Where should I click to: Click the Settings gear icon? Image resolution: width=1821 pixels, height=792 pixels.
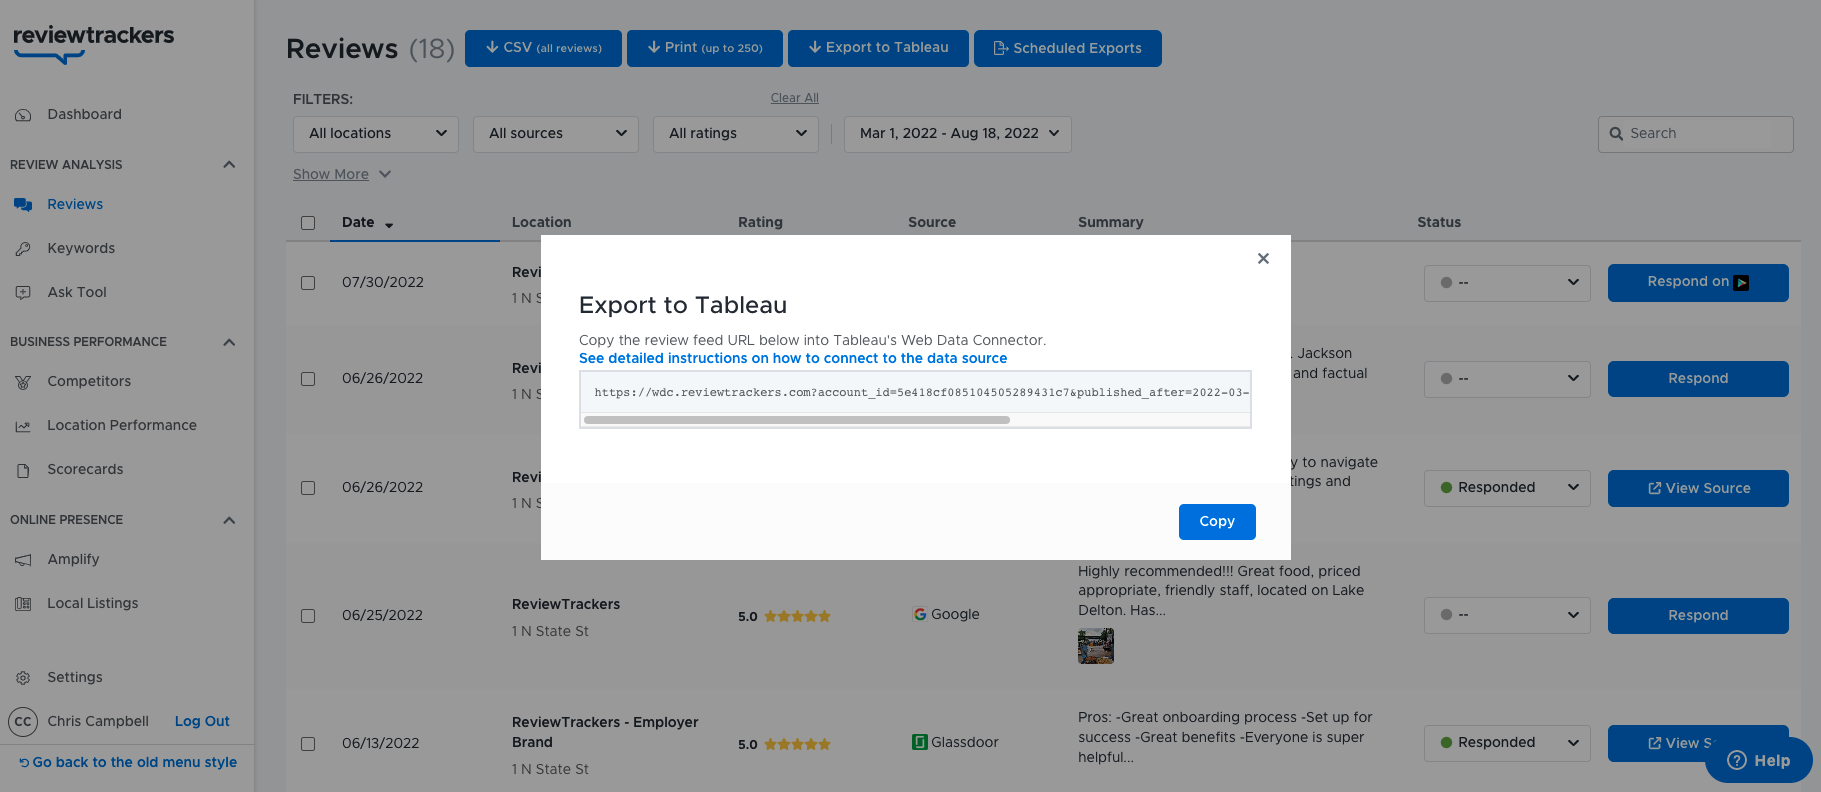[x=23, y=678]
